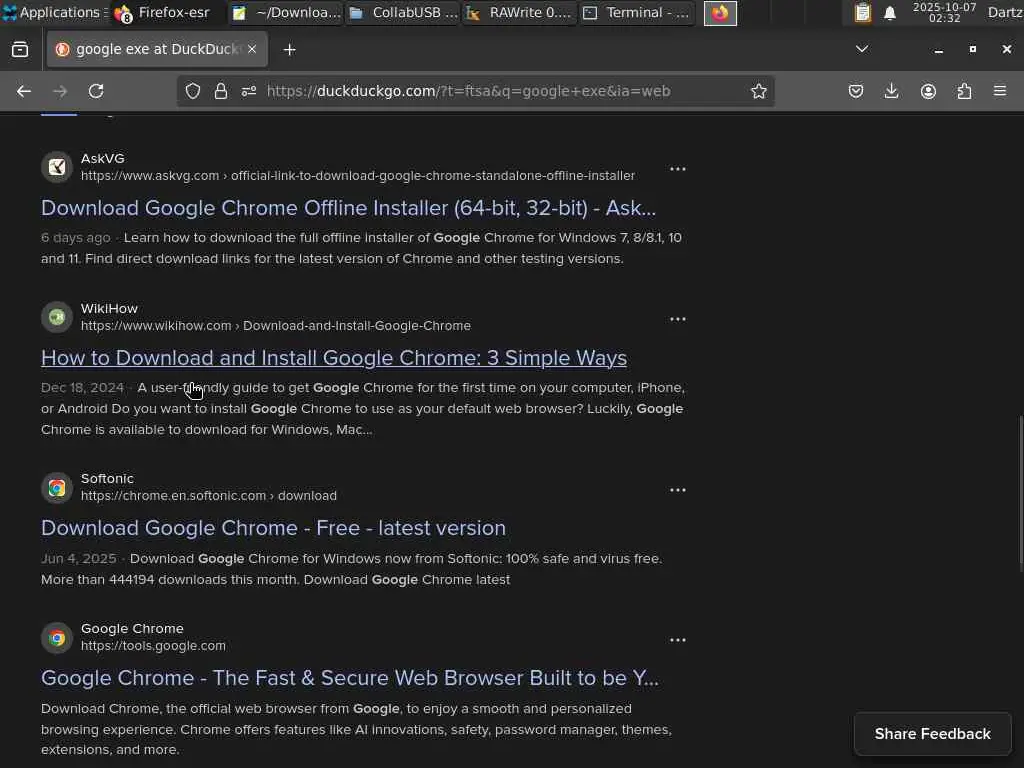The image size is (1024, 768).
Task: Click the page vertical scrollbar thumb
Action: click(1020, 493)
